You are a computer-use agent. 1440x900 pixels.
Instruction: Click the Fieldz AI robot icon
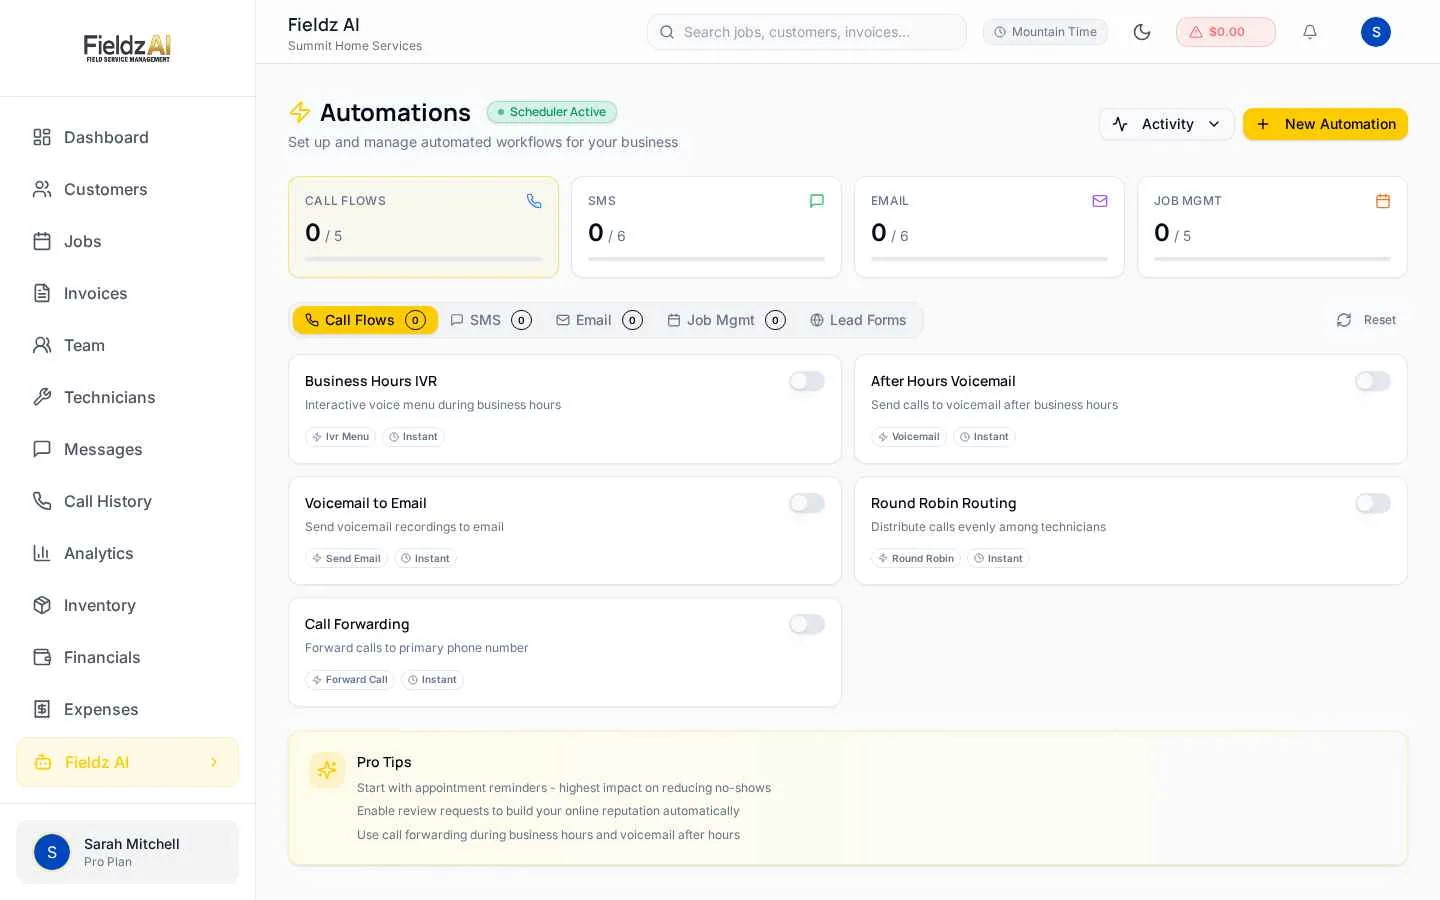coord(43,762)
